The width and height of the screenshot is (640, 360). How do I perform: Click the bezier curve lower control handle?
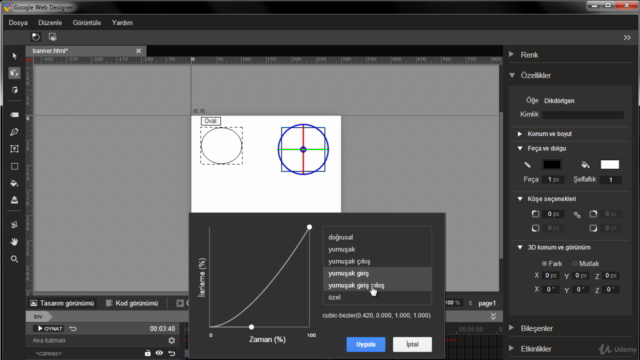(251, 327)
